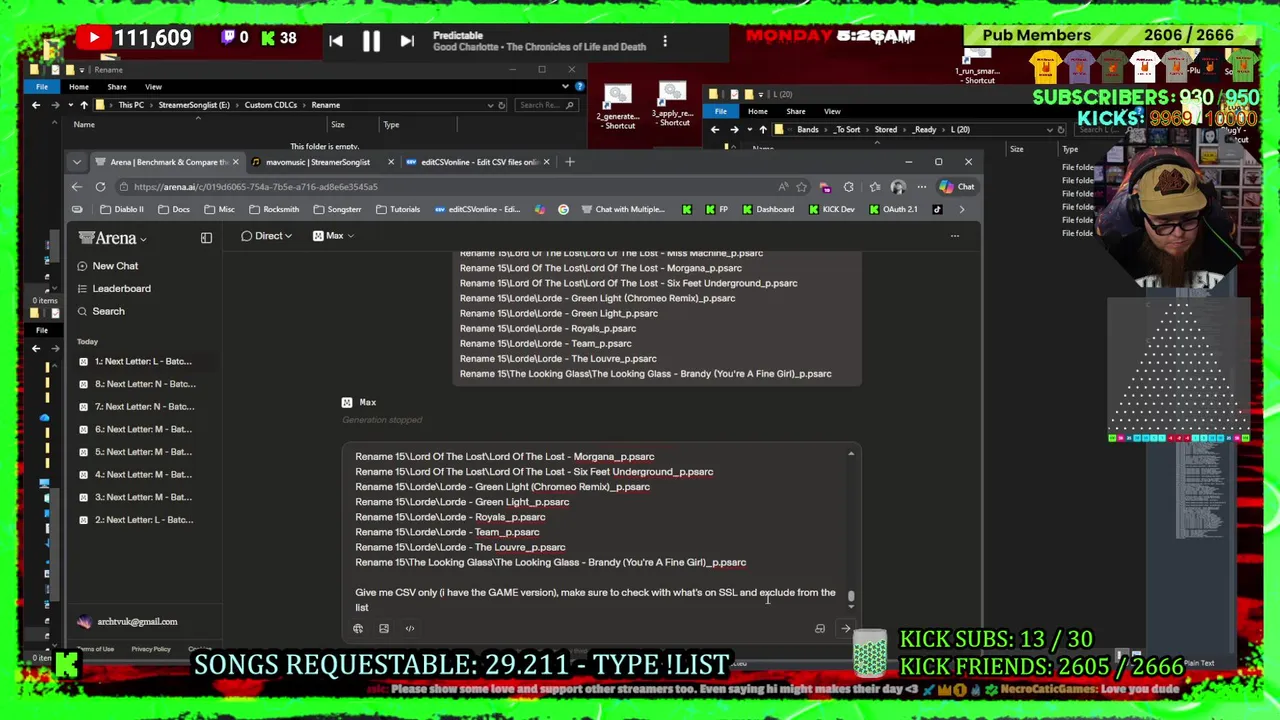
Task: Skip to the next track in media overlay
Action: [x=407, y=41]
